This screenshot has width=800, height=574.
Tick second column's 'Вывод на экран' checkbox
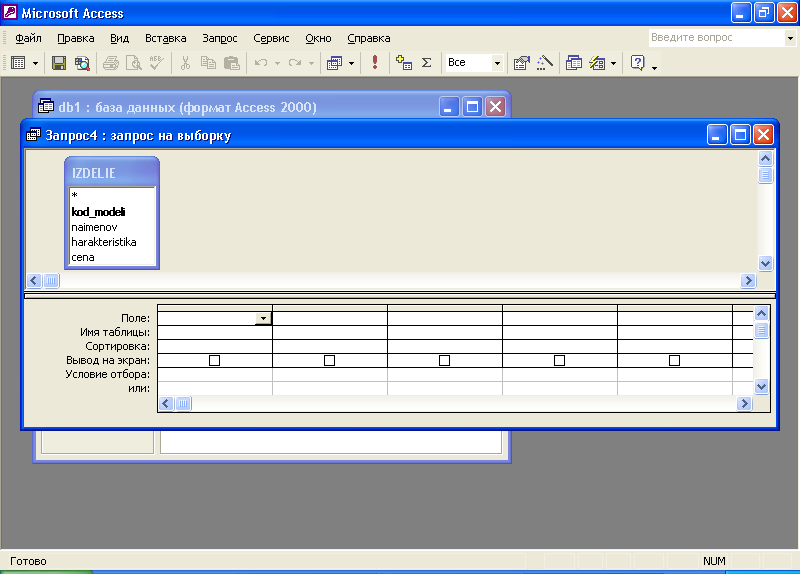[330, 361]
